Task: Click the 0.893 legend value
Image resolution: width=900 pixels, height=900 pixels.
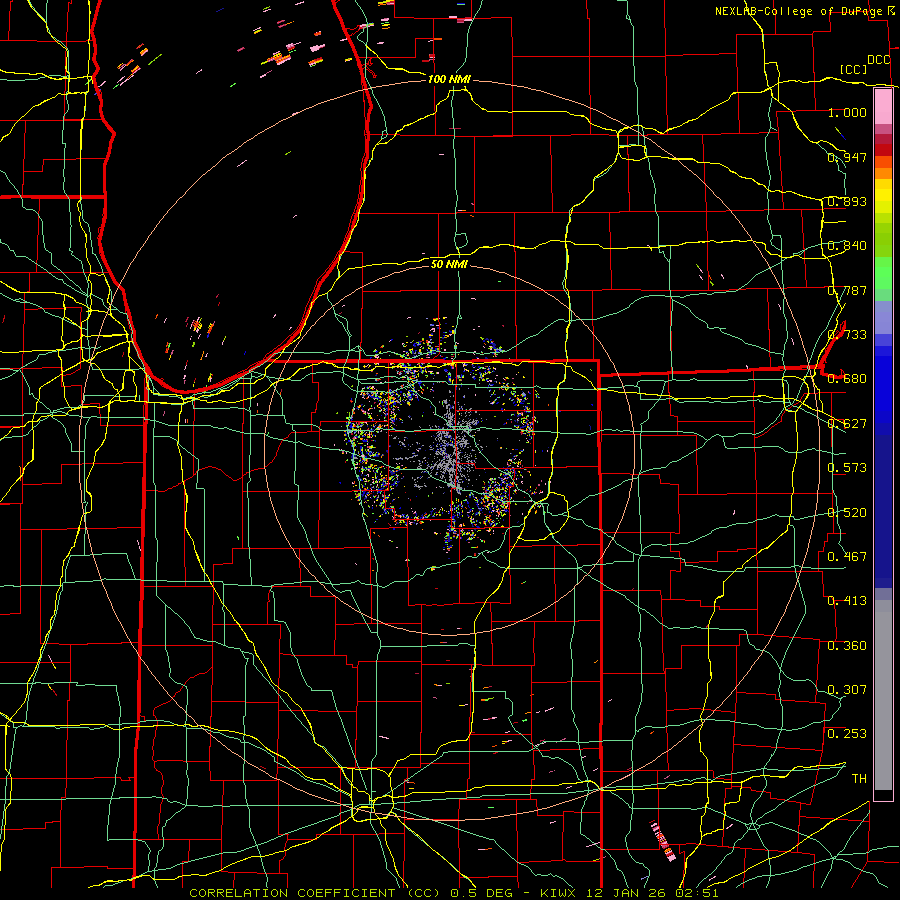Action: pyautogui.click(x=847, y=201)
